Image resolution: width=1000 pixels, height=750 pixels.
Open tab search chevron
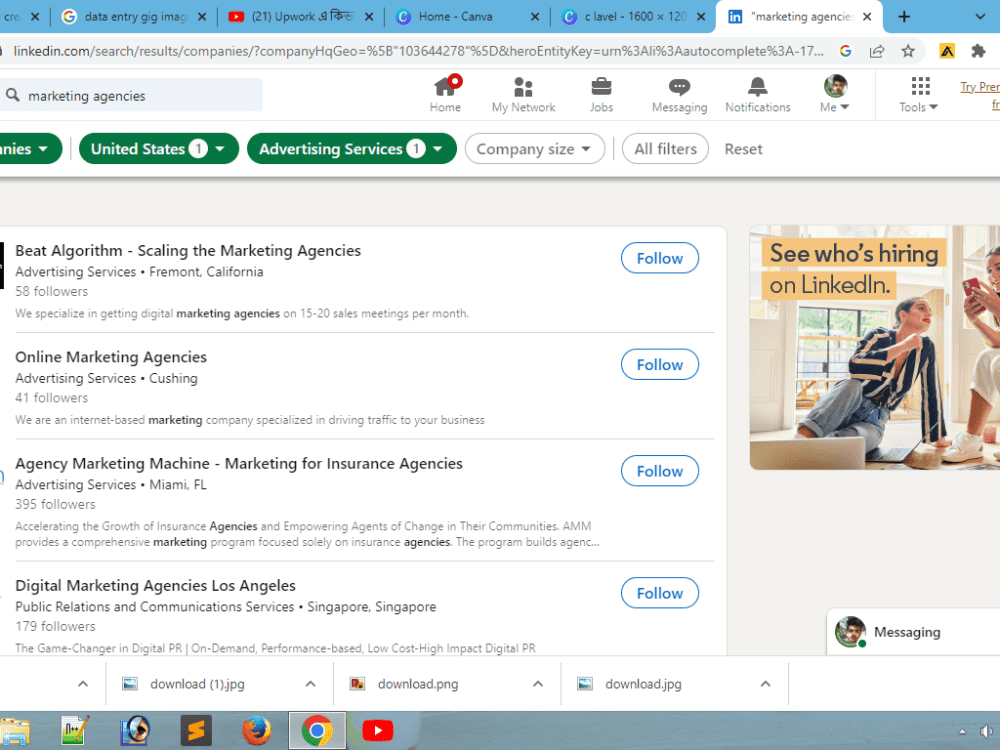point(980,17)
